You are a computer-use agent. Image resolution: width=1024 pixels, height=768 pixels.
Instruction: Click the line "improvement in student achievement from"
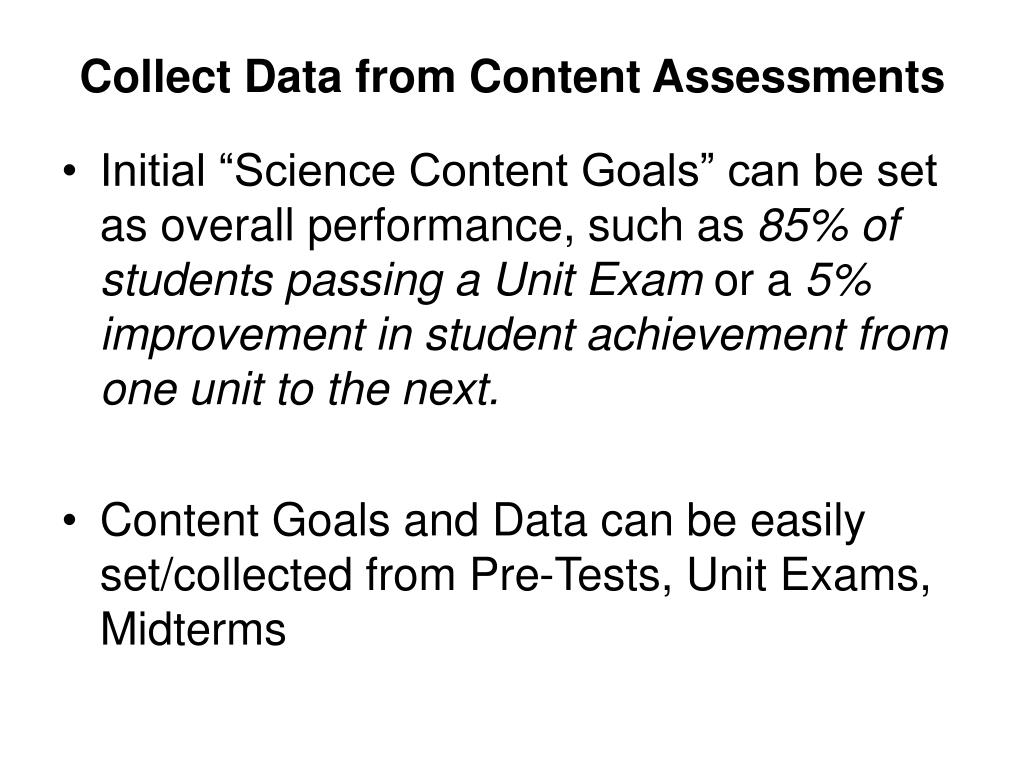[x=524, y=335]
